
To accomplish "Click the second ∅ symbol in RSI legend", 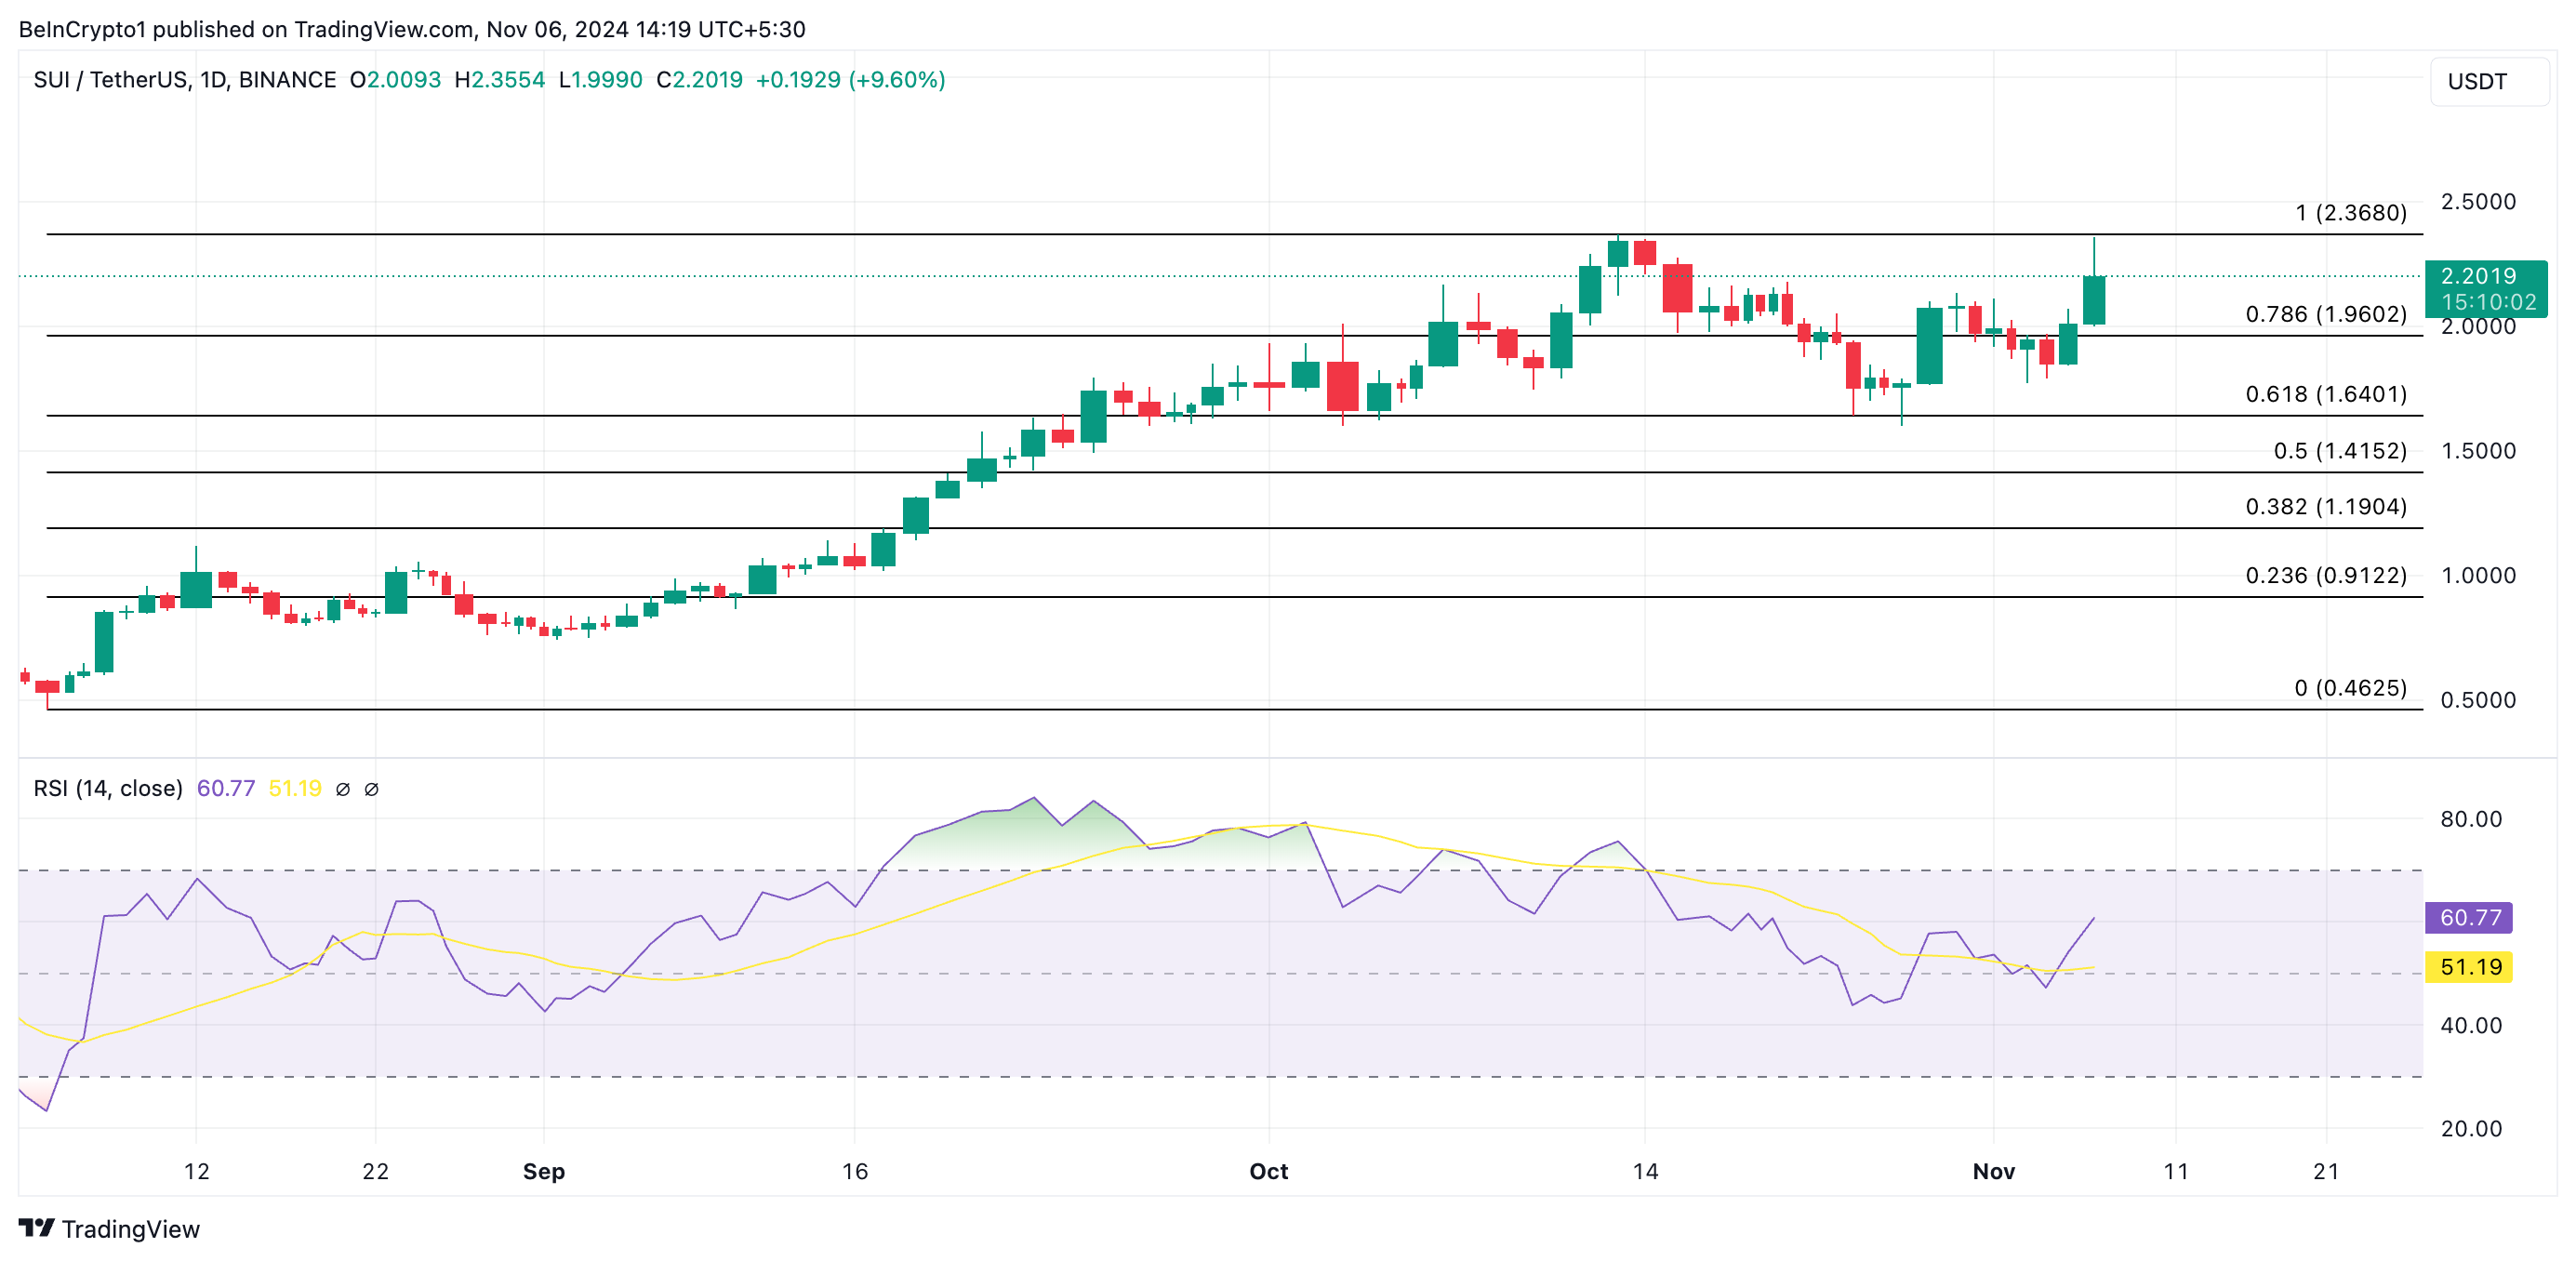I will click(371, 789).
